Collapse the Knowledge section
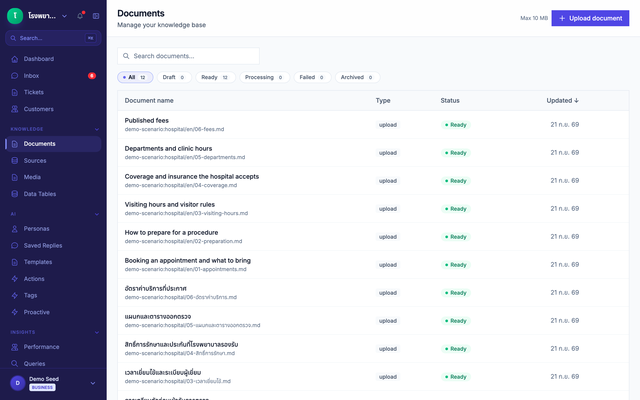The height and width of the screenshot is (400, 640). pos(97,129)
